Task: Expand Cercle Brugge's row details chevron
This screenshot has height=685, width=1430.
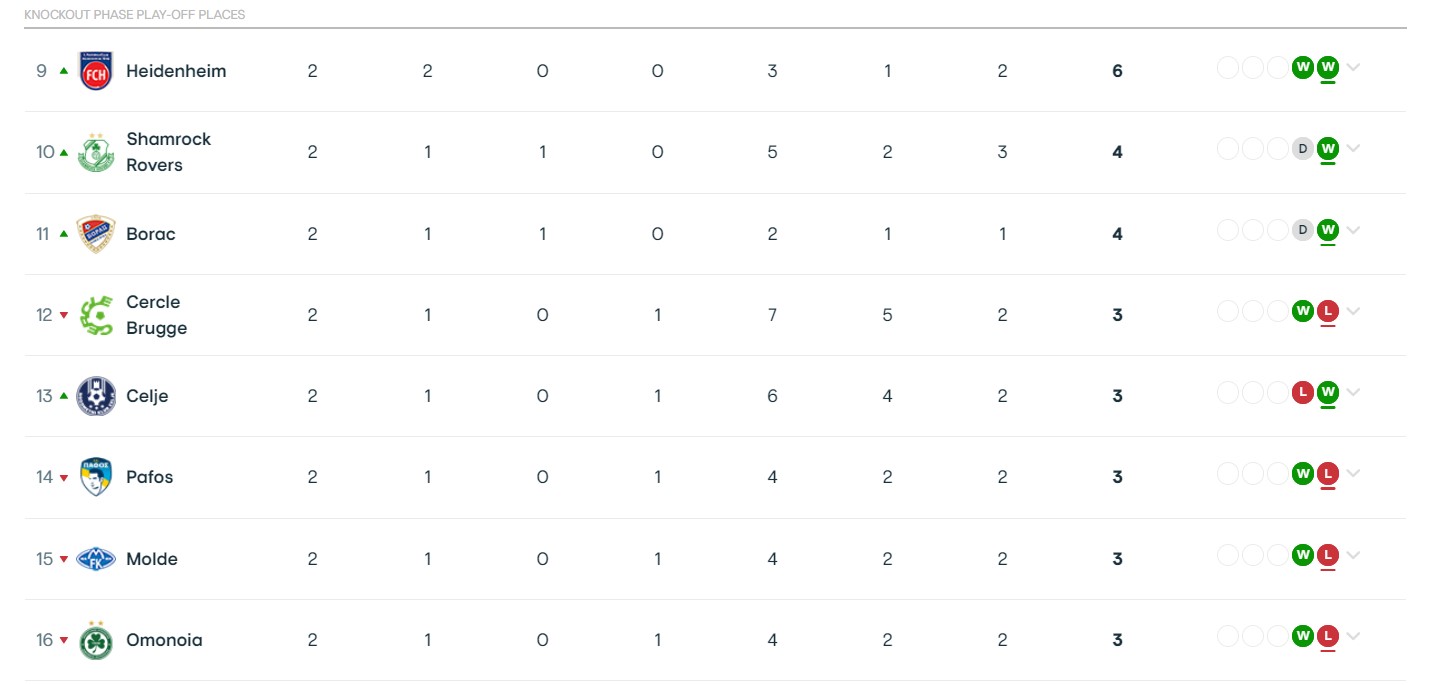Action: [1353, 311]
